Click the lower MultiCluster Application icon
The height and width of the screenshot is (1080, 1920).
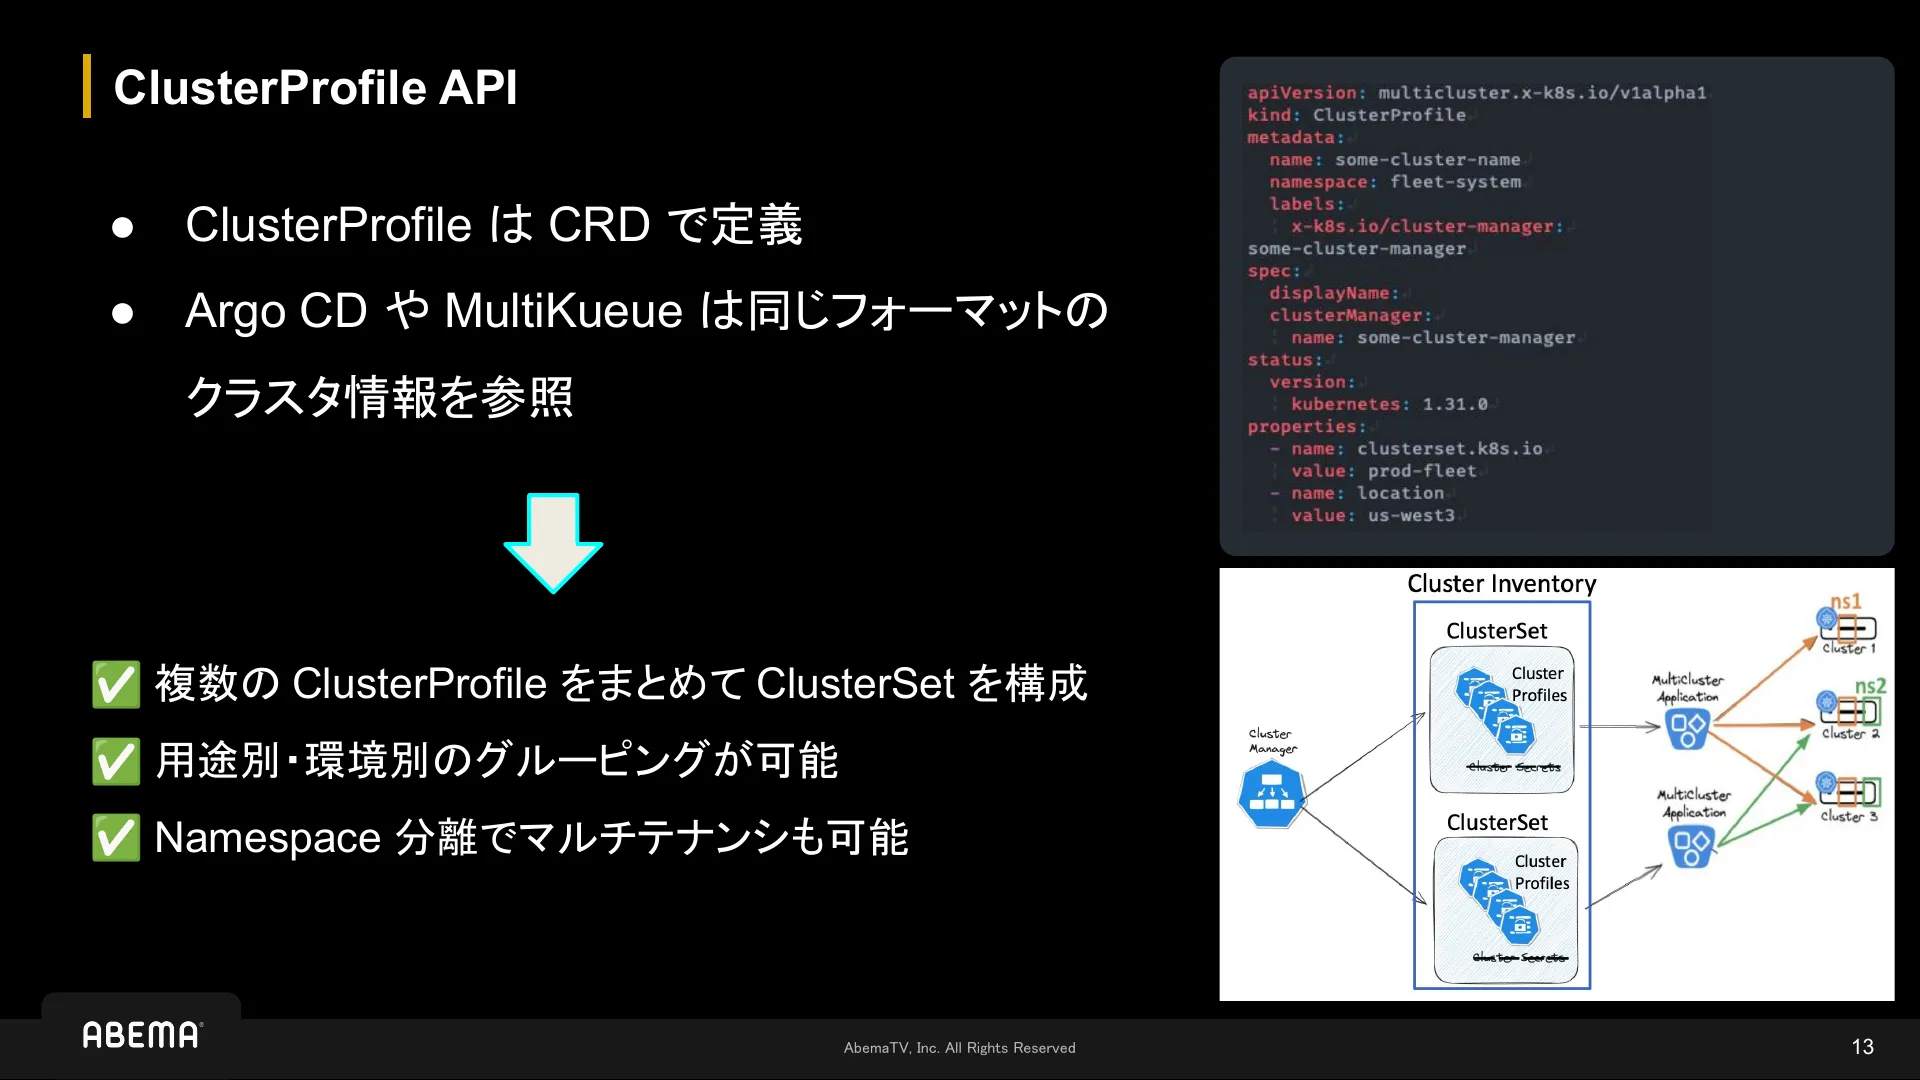[x=1691, y=848]
